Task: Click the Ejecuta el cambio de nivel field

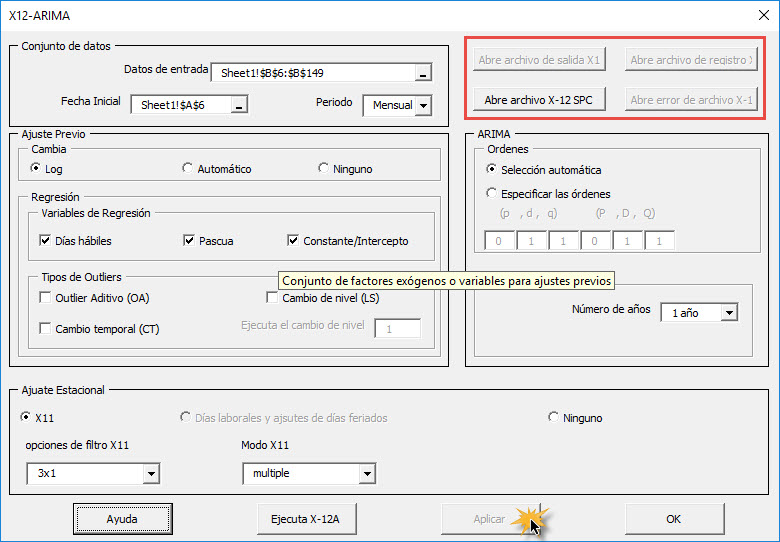Action: (397, 329)
